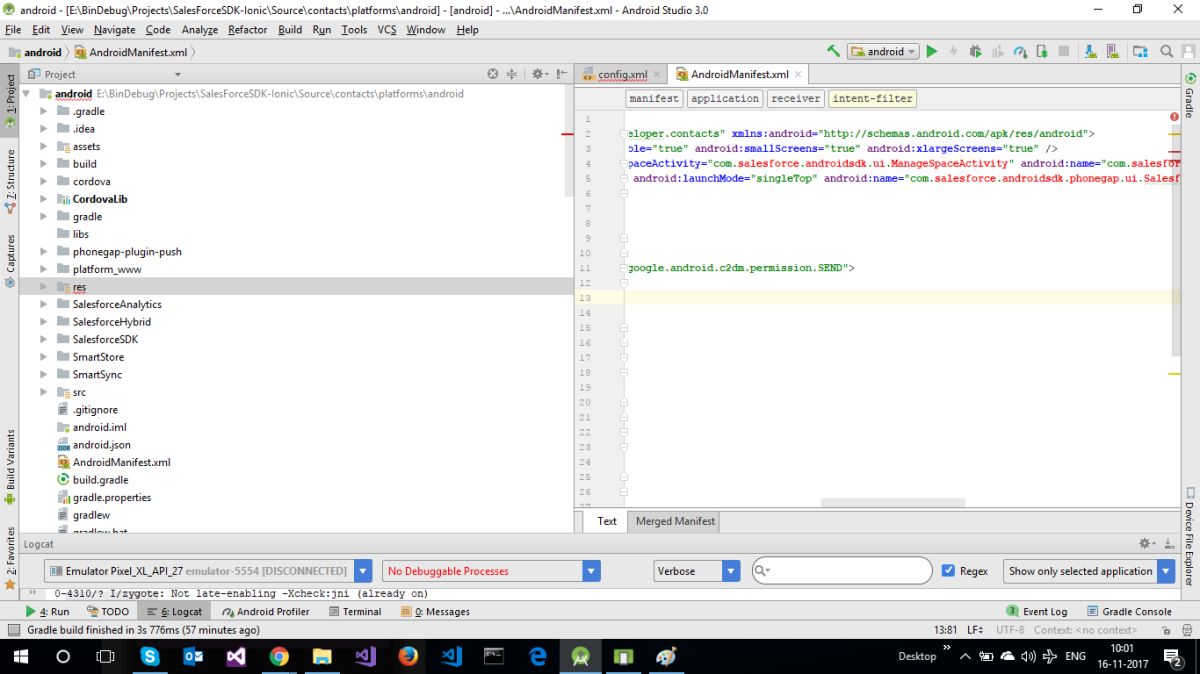1200x674 pixels.
Task: Select AndroidManifest.xml in project tree
Action: 121,462
